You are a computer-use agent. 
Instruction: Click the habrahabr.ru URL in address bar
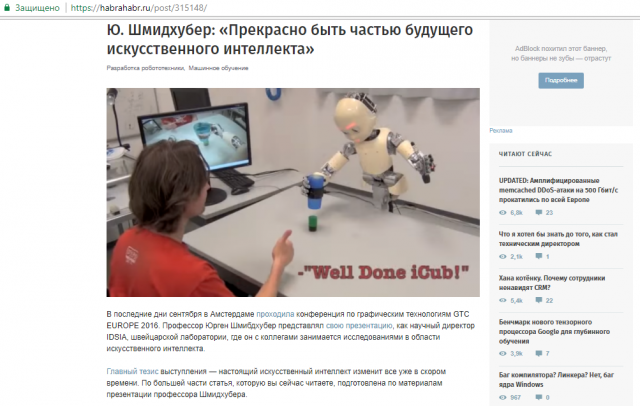(x=139, y=8)
